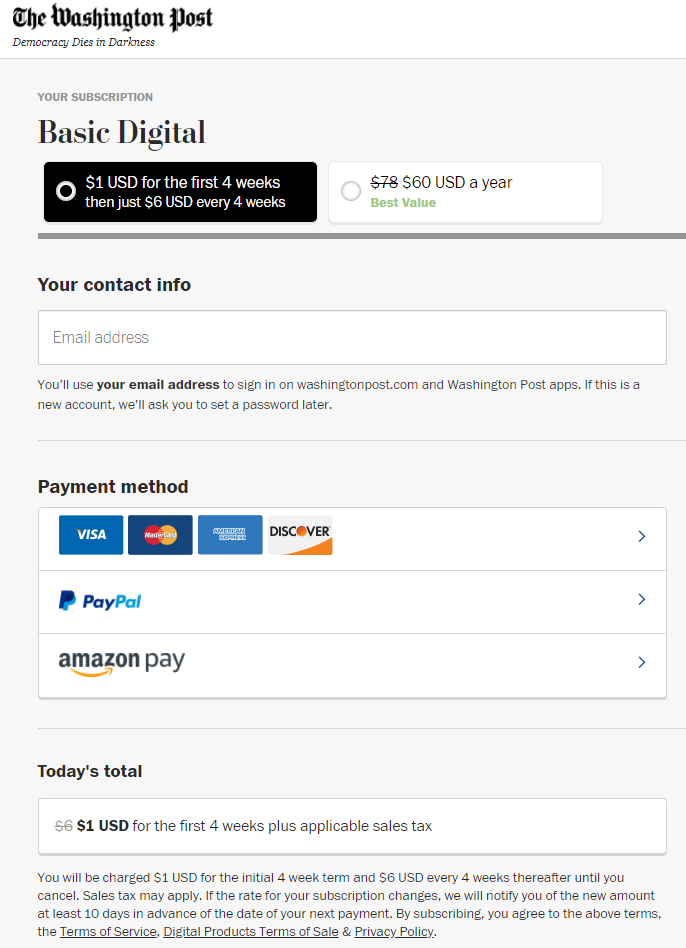This screenshot has height=948, width=686.
Task: Click the Basic Digital heading
Action: pyautogui.click(x=121, y=132)
